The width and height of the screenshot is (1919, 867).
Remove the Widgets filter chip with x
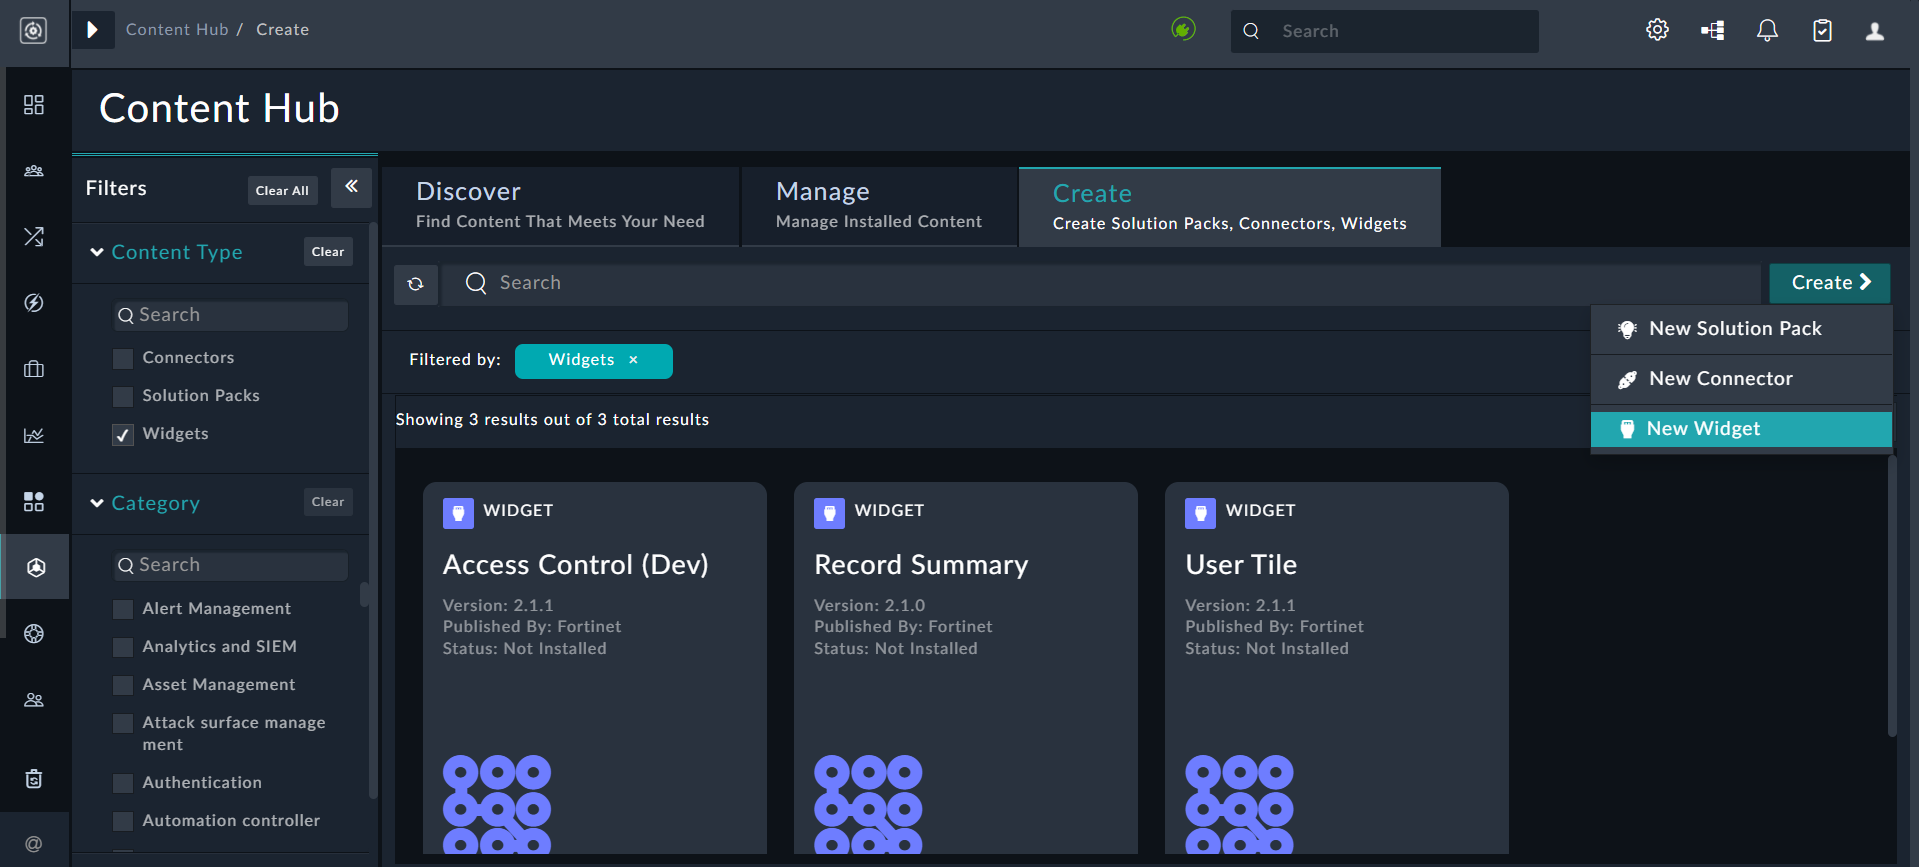633,360
